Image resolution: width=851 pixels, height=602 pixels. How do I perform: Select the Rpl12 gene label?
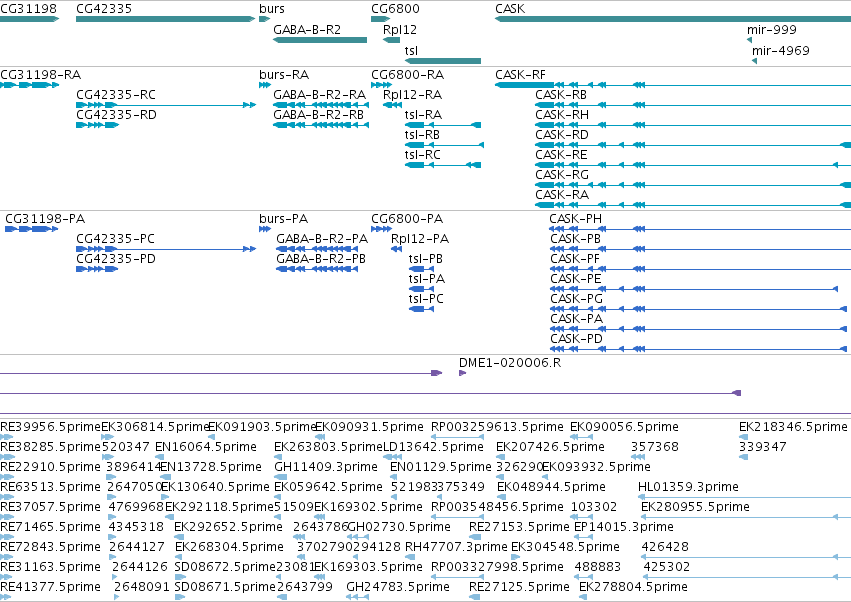click(400, 30)
